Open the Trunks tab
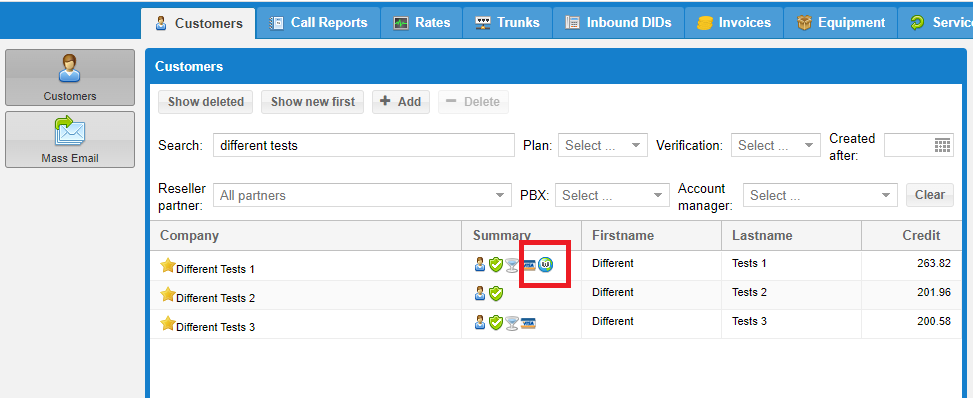Viewport: 973px width, 398px height. tap(508, 23)
